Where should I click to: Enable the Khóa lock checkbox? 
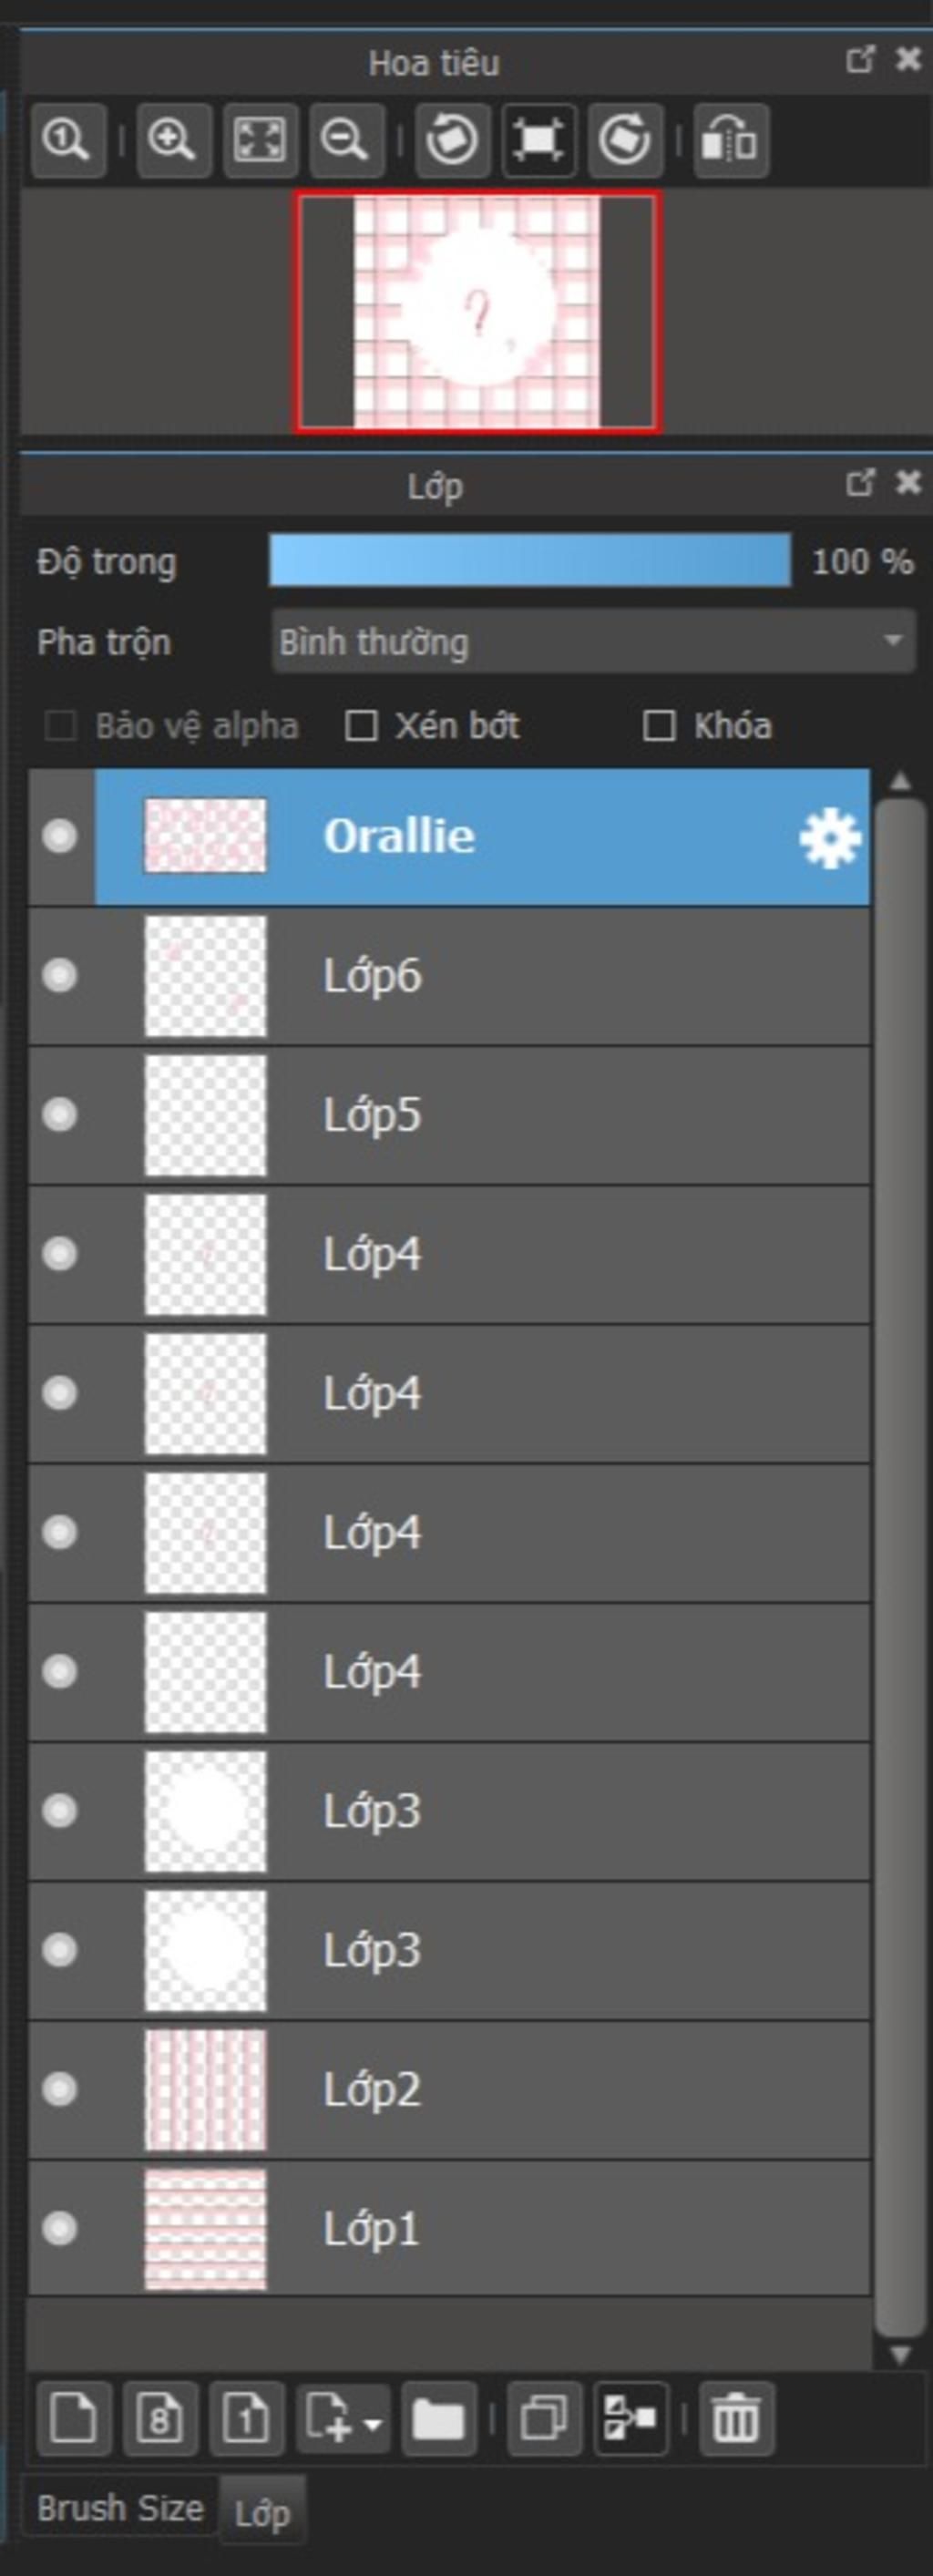pos(659,726)
